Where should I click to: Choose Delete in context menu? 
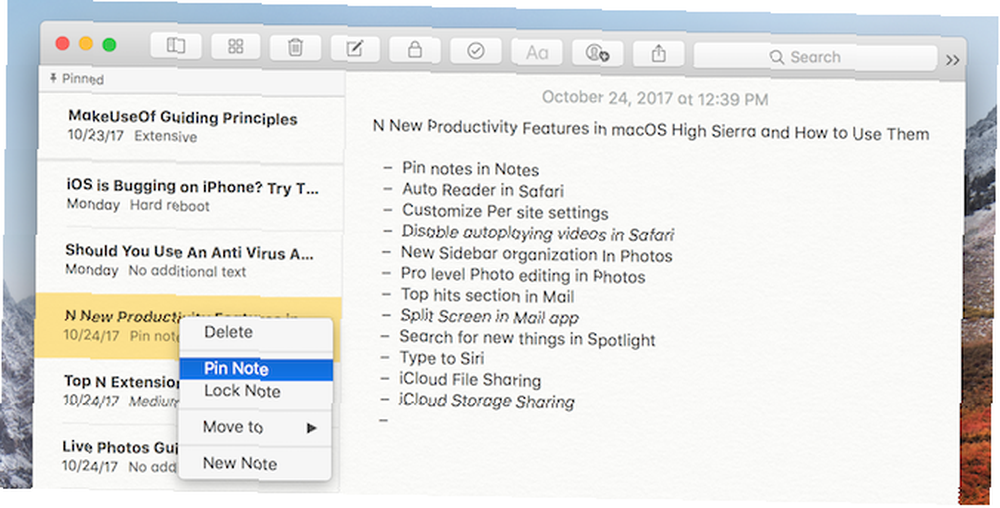tap(228, 332)
